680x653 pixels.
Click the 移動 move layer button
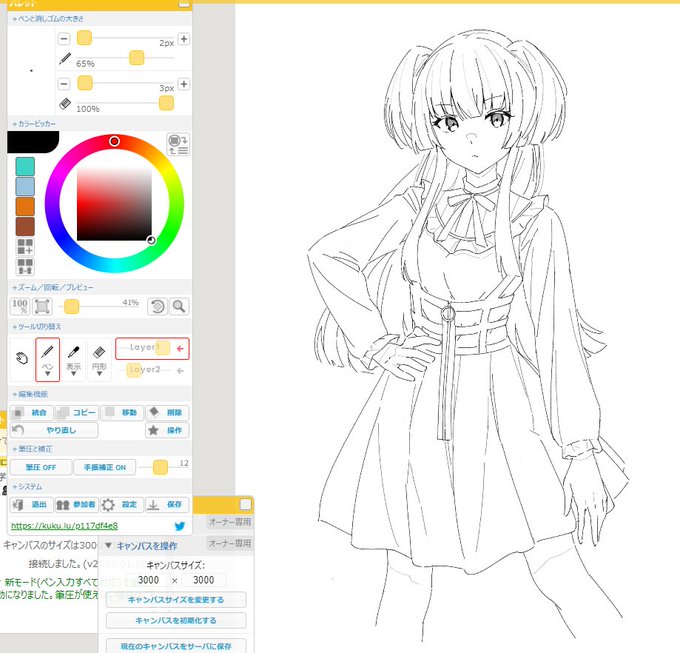click(122, 412)
